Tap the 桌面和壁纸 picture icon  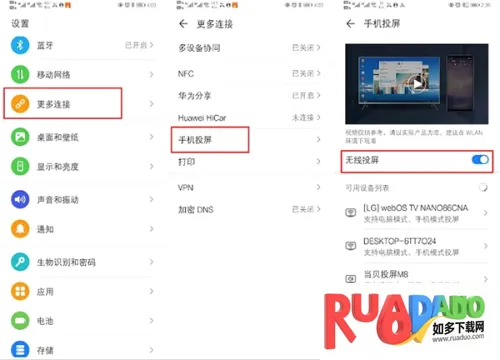pyautogui.click(x=20, y=137)
